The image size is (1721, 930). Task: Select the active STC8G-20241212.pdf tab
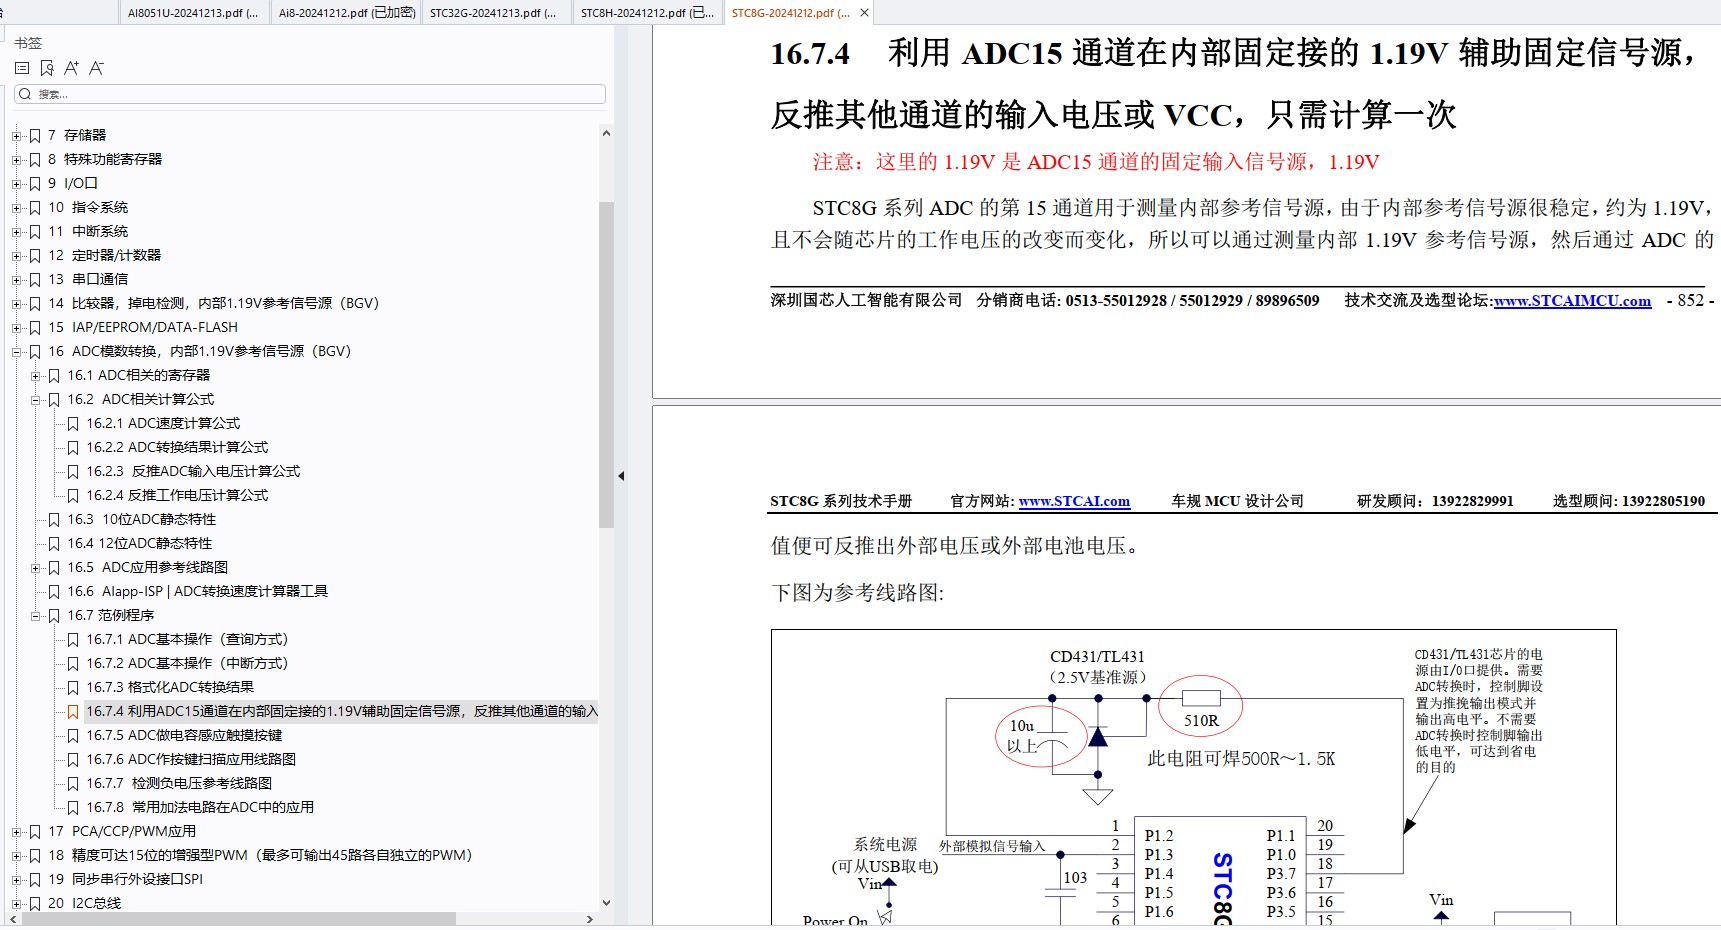click(x=790, y=13)
